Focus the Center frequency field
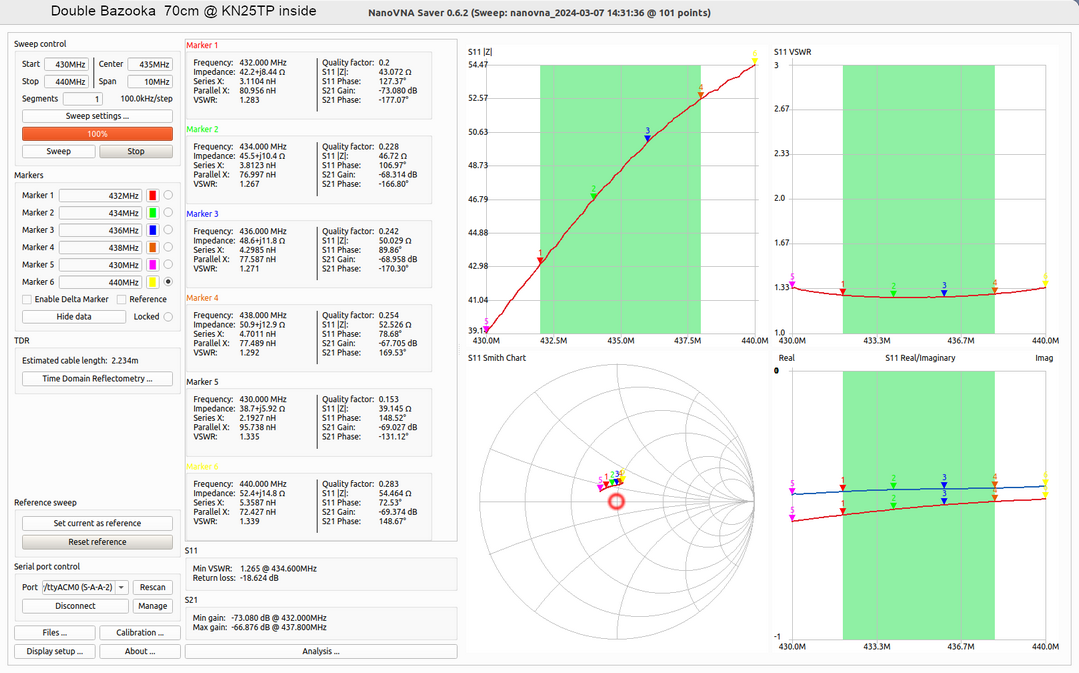Image resolution: width=1079 pixels, height=673 pixels. 150,64
